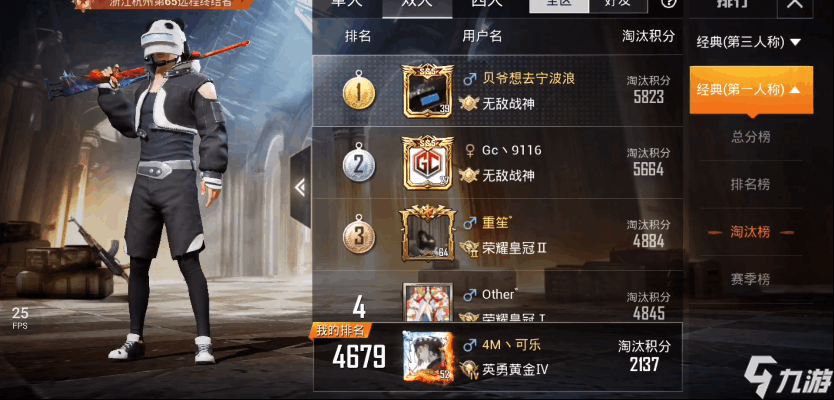The image size is (834, 400).
Task: Select the 四人 squad tab
Action: coord(487,4)
